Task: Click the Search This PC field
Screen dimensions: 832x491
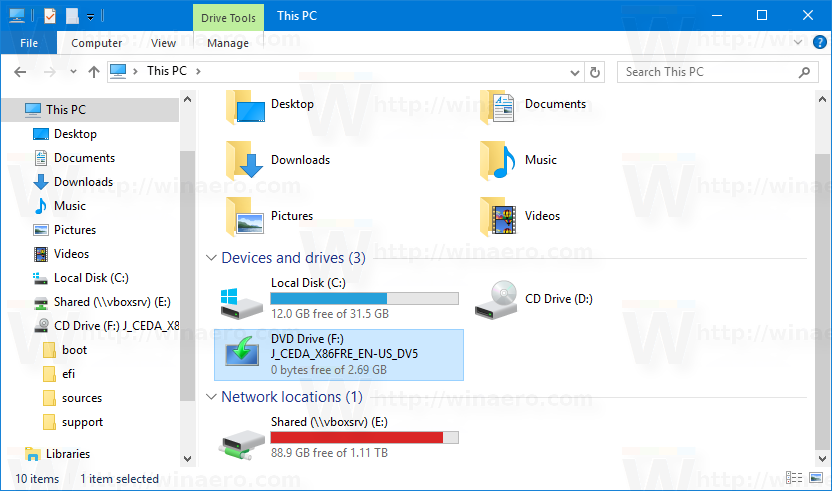Action: [717, 72]
